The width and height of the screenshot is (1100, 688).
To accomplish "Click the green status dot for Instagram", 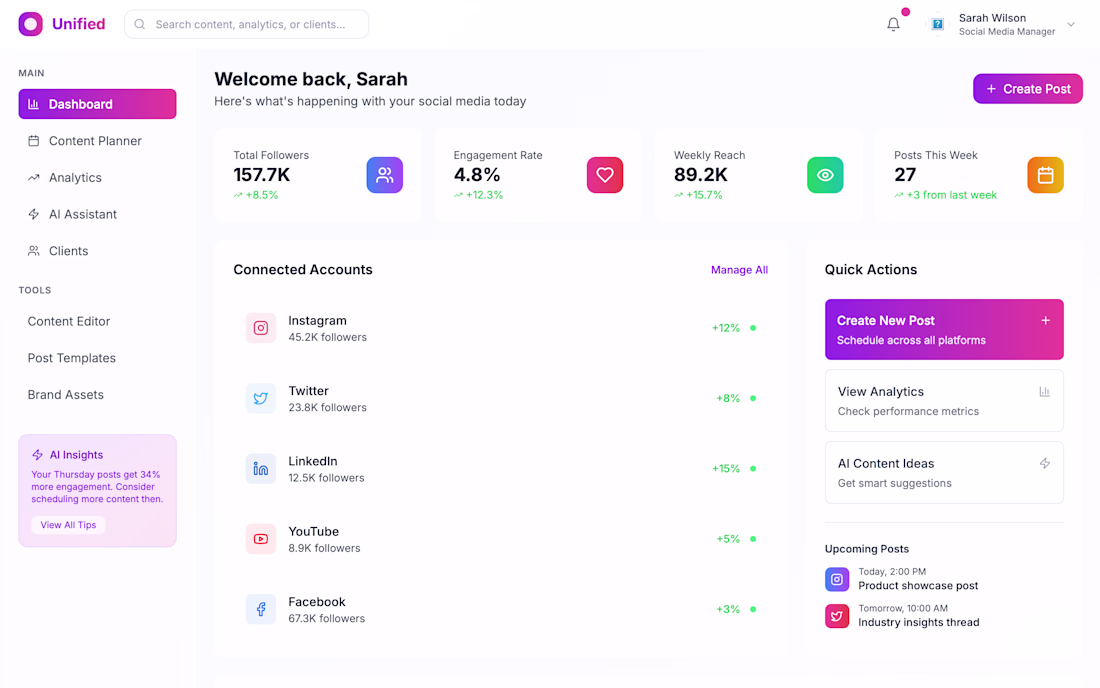I will [753, 328].
